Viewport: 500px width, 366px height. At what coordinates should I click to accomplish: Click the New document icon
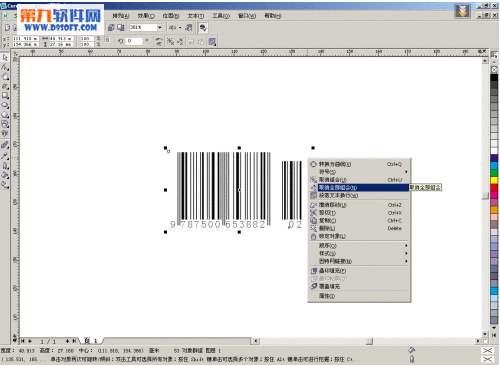click(7, 28)
